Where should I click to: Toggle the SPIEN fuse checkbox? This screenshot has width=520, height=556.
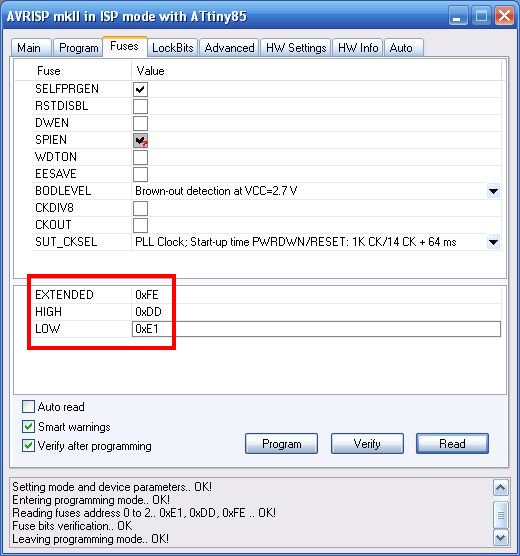tap(140, 140)
